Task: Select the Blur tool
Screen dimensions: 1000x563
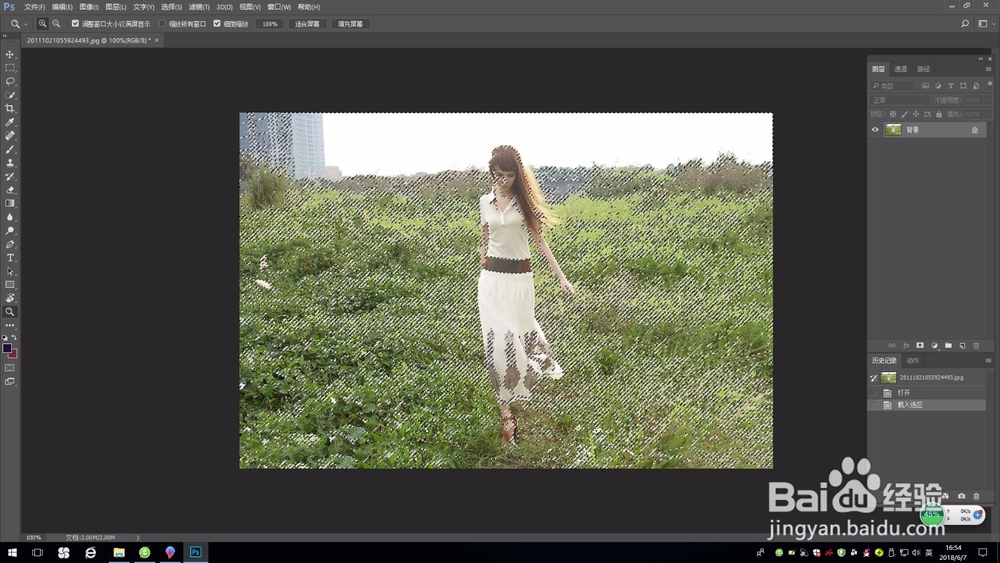Action: pos(10,217)
